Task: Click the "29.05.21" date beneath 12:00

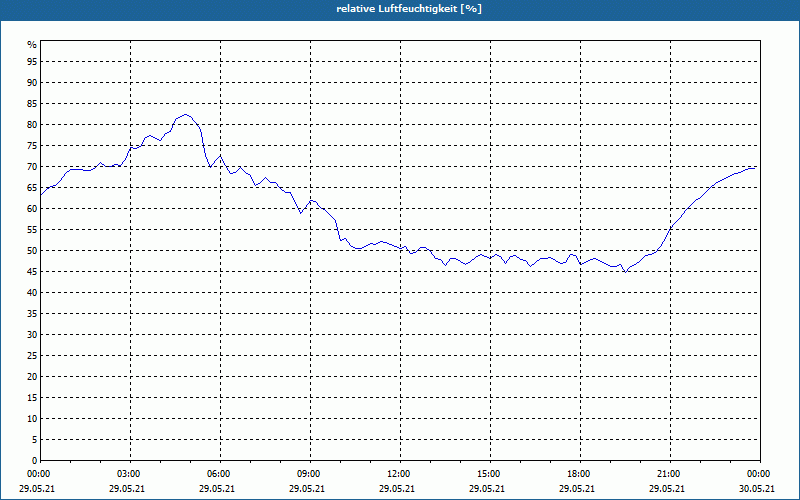Action: [396, 488]
